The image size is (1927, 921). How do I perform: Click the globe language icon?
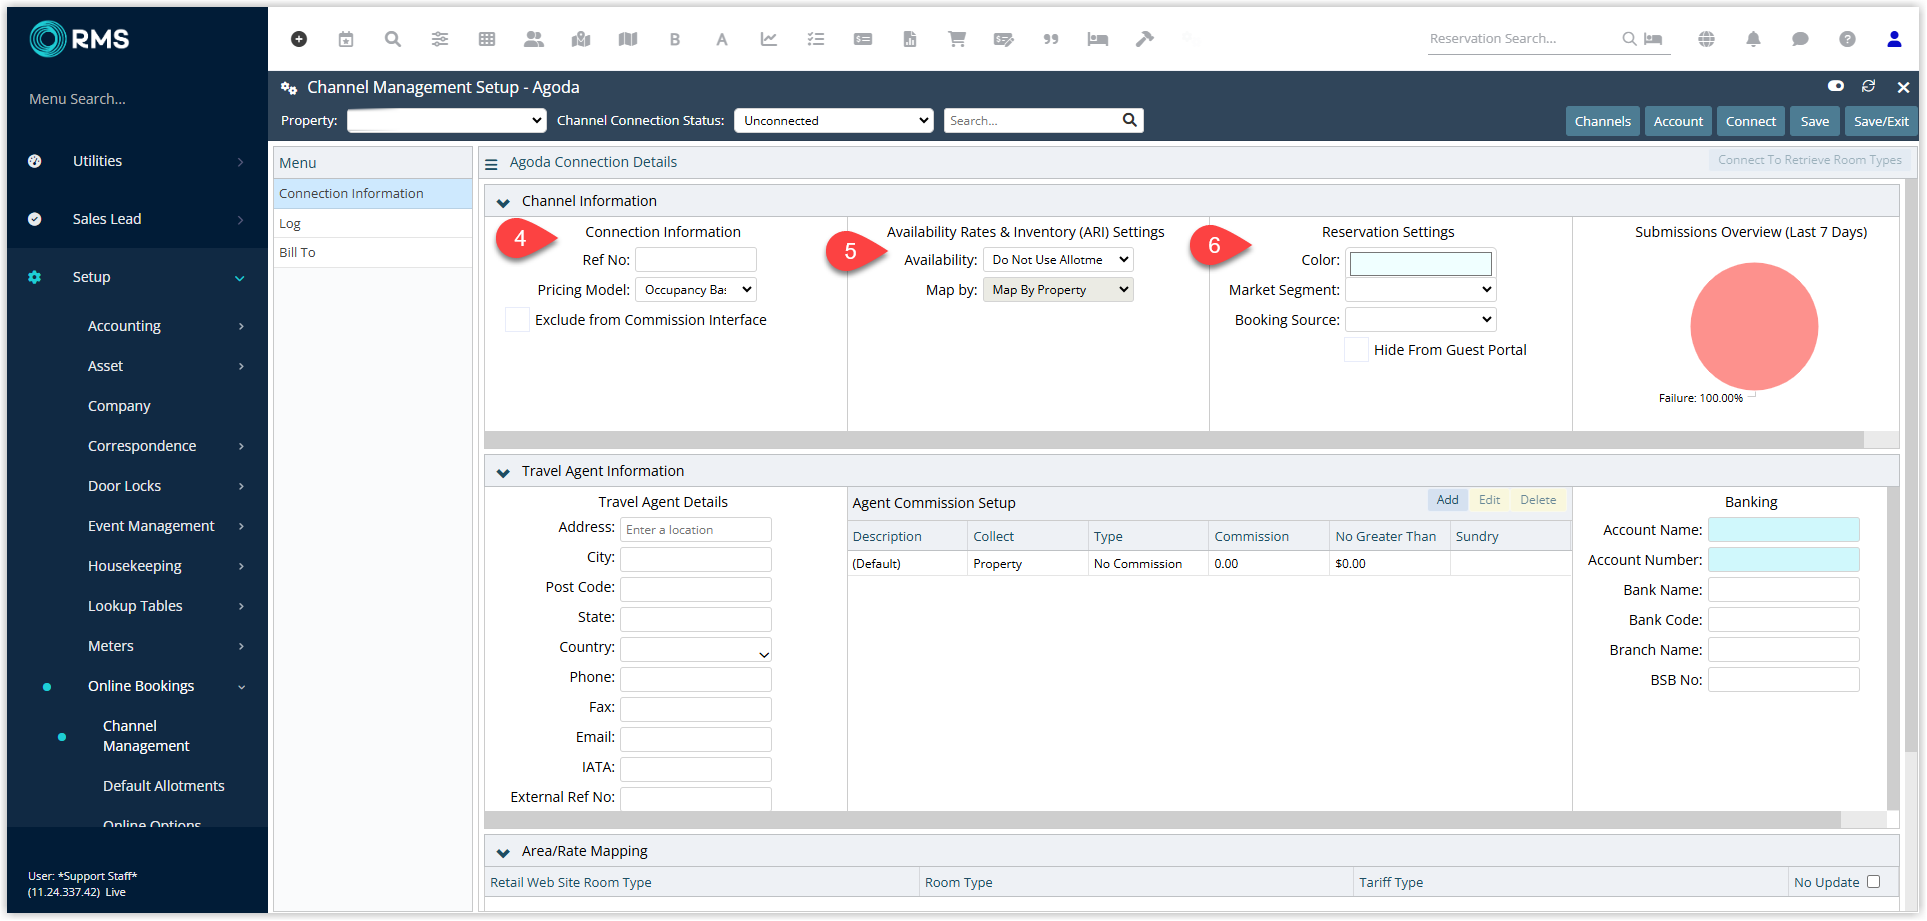click(1706, 39)
